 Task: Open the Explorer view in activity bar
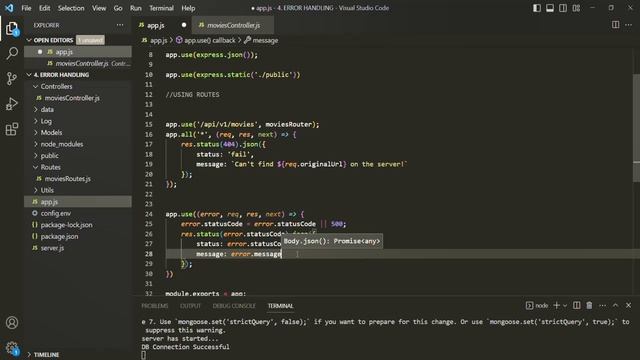click(x=12, y=29)
